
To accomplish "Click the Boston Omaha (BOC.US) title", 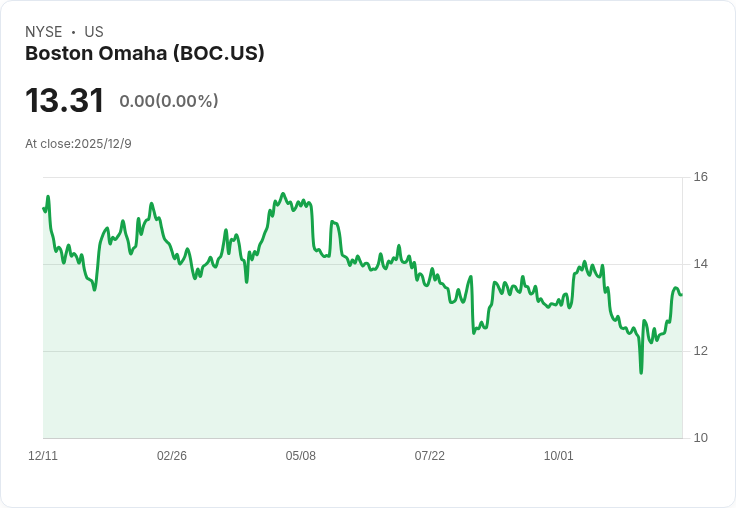I will (145, 54).
